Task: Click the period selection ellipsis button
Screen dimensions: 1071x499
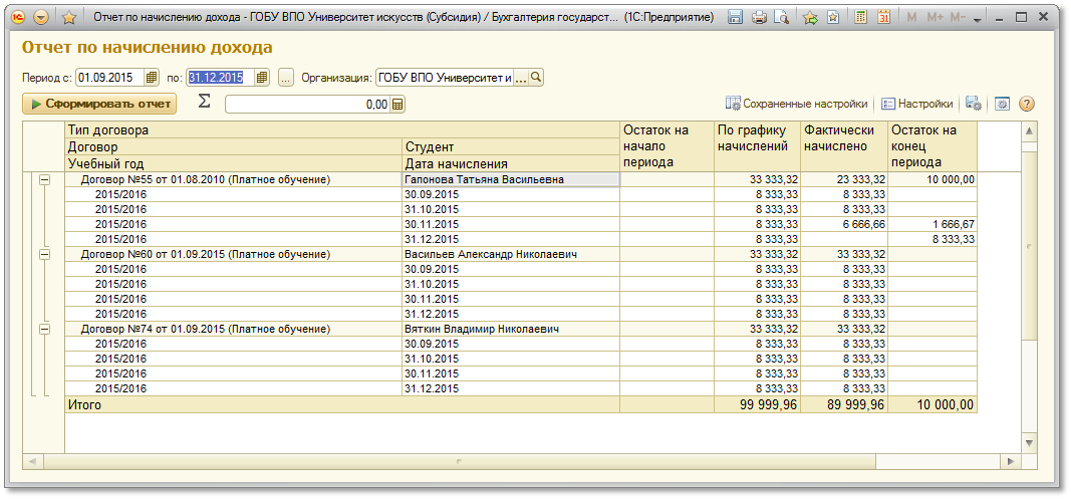Action: tap(286, 78)
